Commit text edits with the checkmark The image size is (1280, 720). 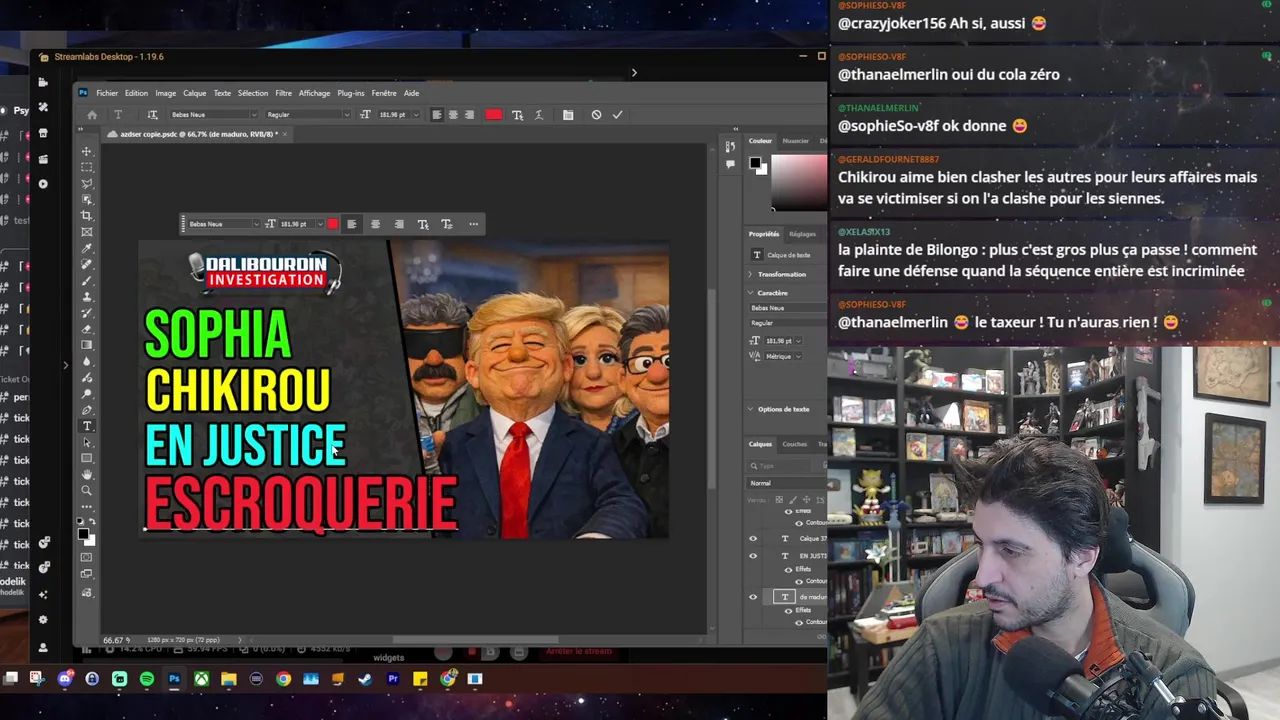(x=617, y=115)
